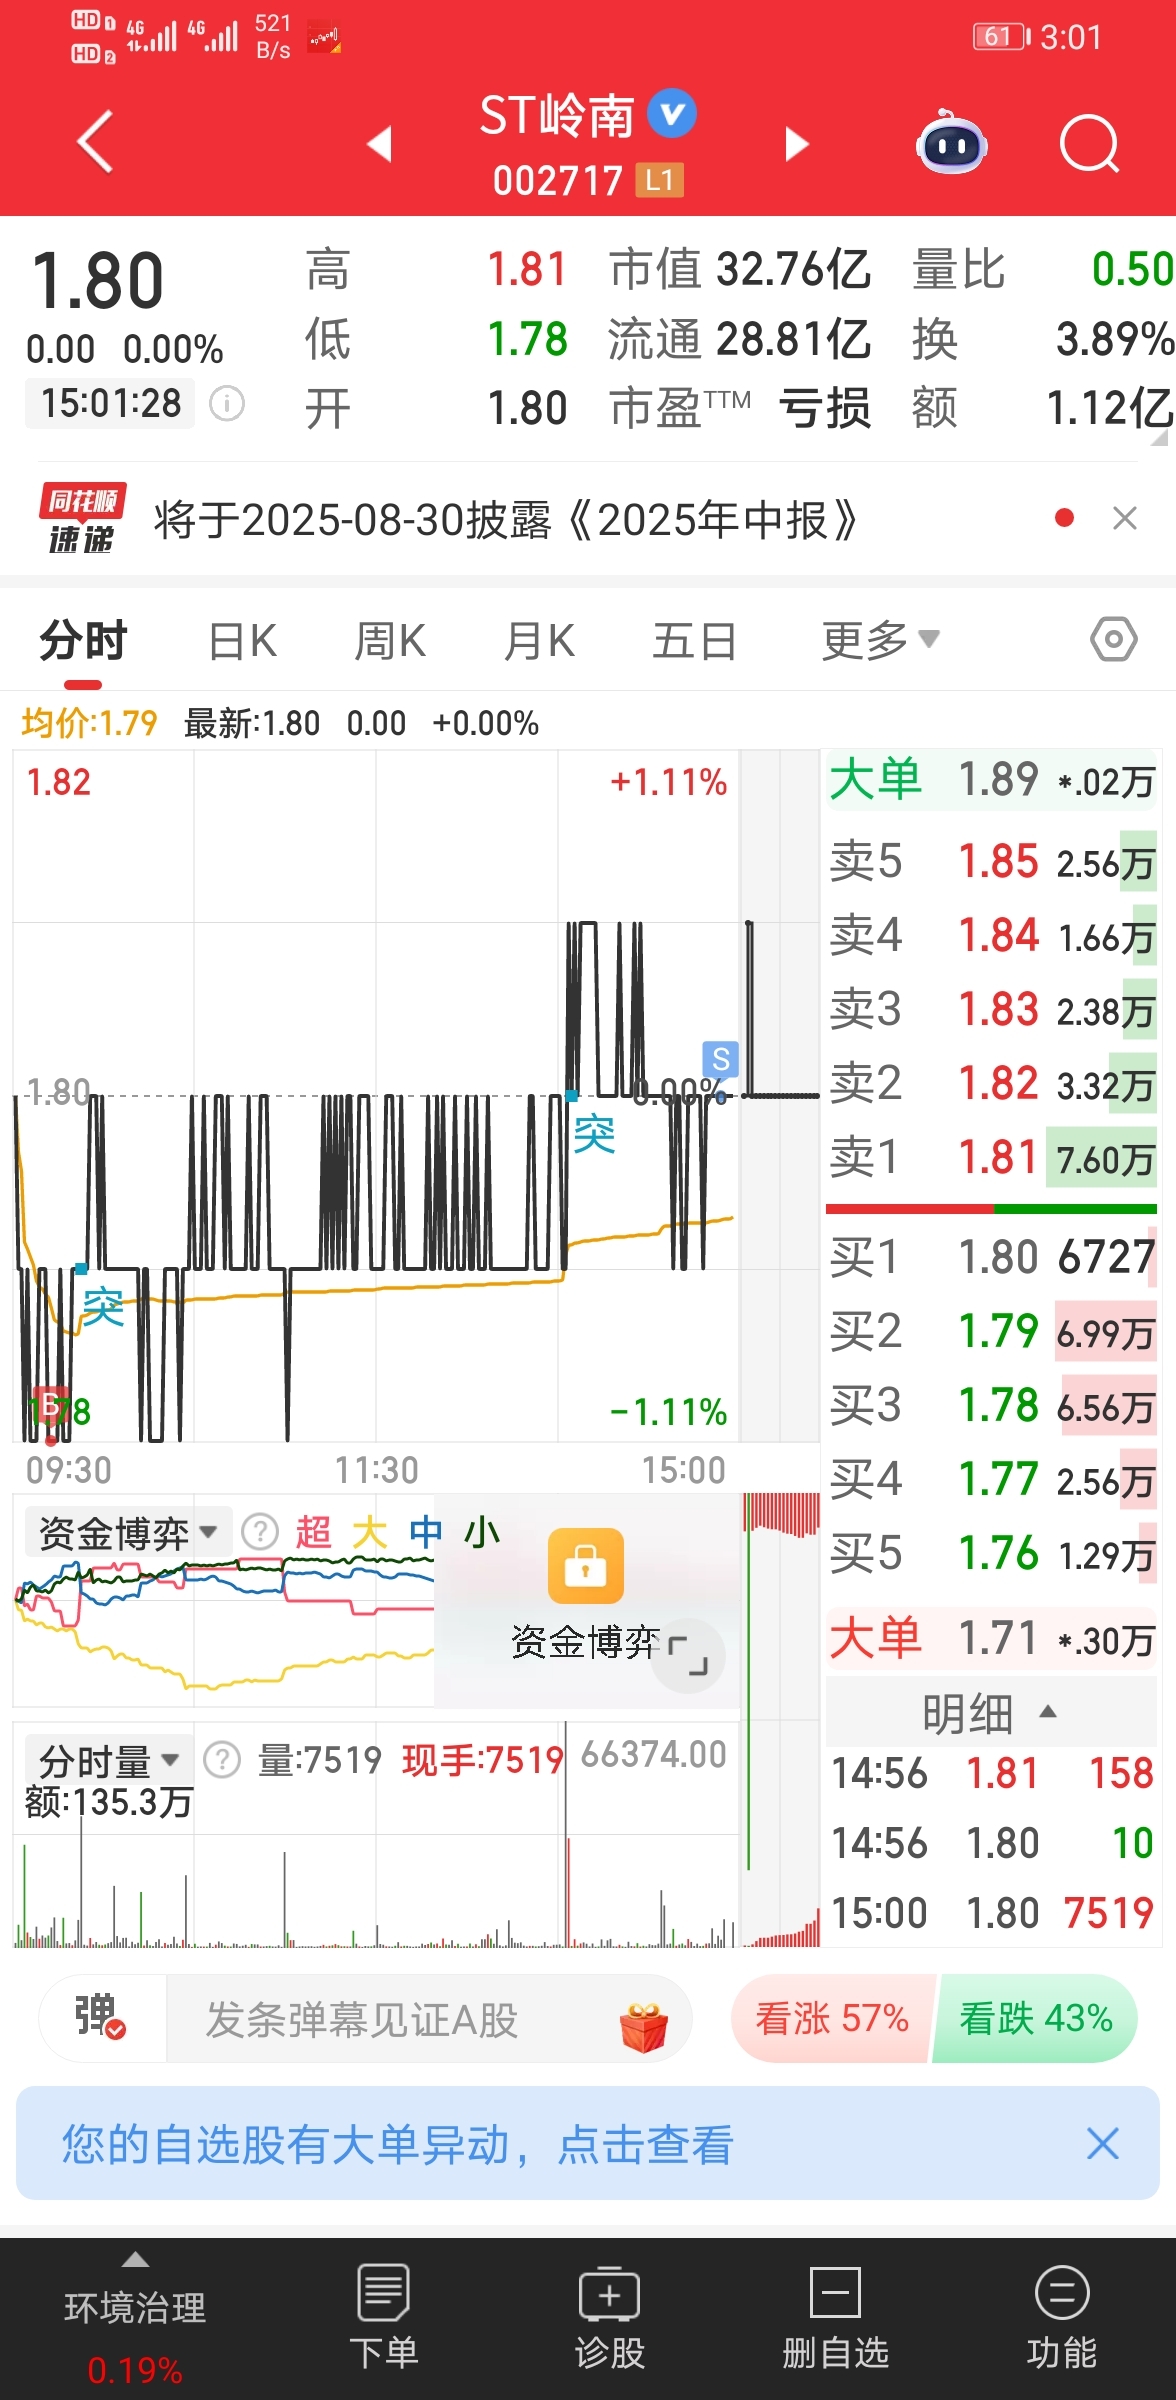Expand the 更多 chart period dropdown
1176x2400 pixels.
(x=880, y=640)
